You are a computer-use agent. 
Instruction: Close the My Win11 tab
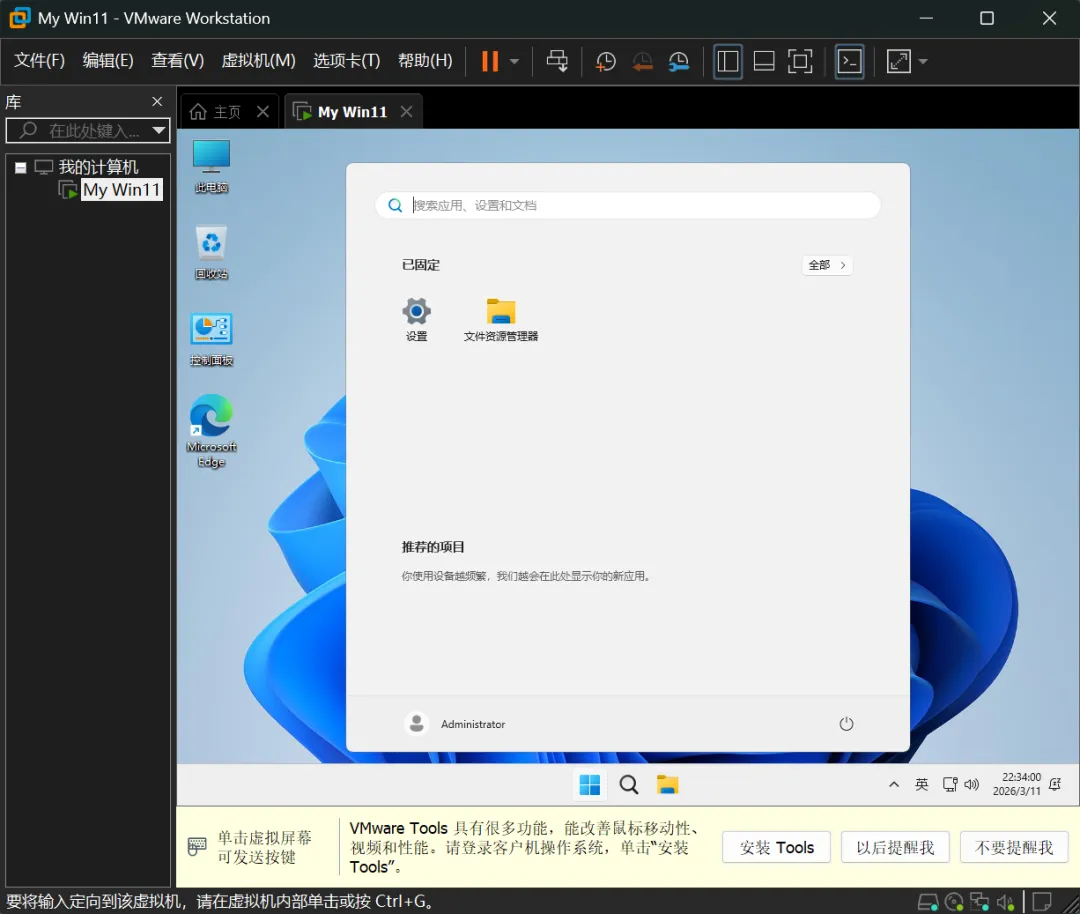[406, 112]
